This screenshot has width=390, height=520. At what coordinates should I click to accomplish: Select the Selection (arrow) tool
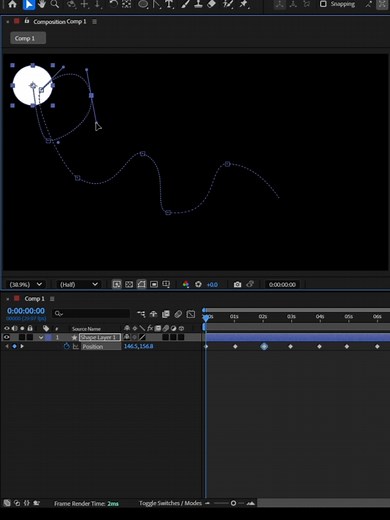[x=29, y=4]
